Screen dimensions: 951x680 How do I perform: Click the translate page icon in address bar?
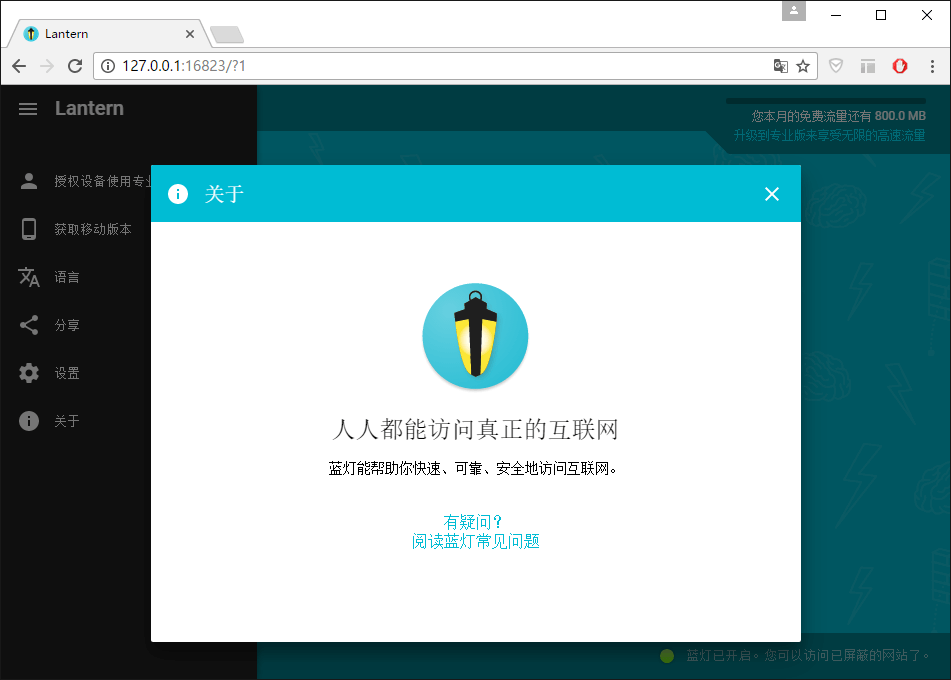pyautogui.click(x=781, y=66)
